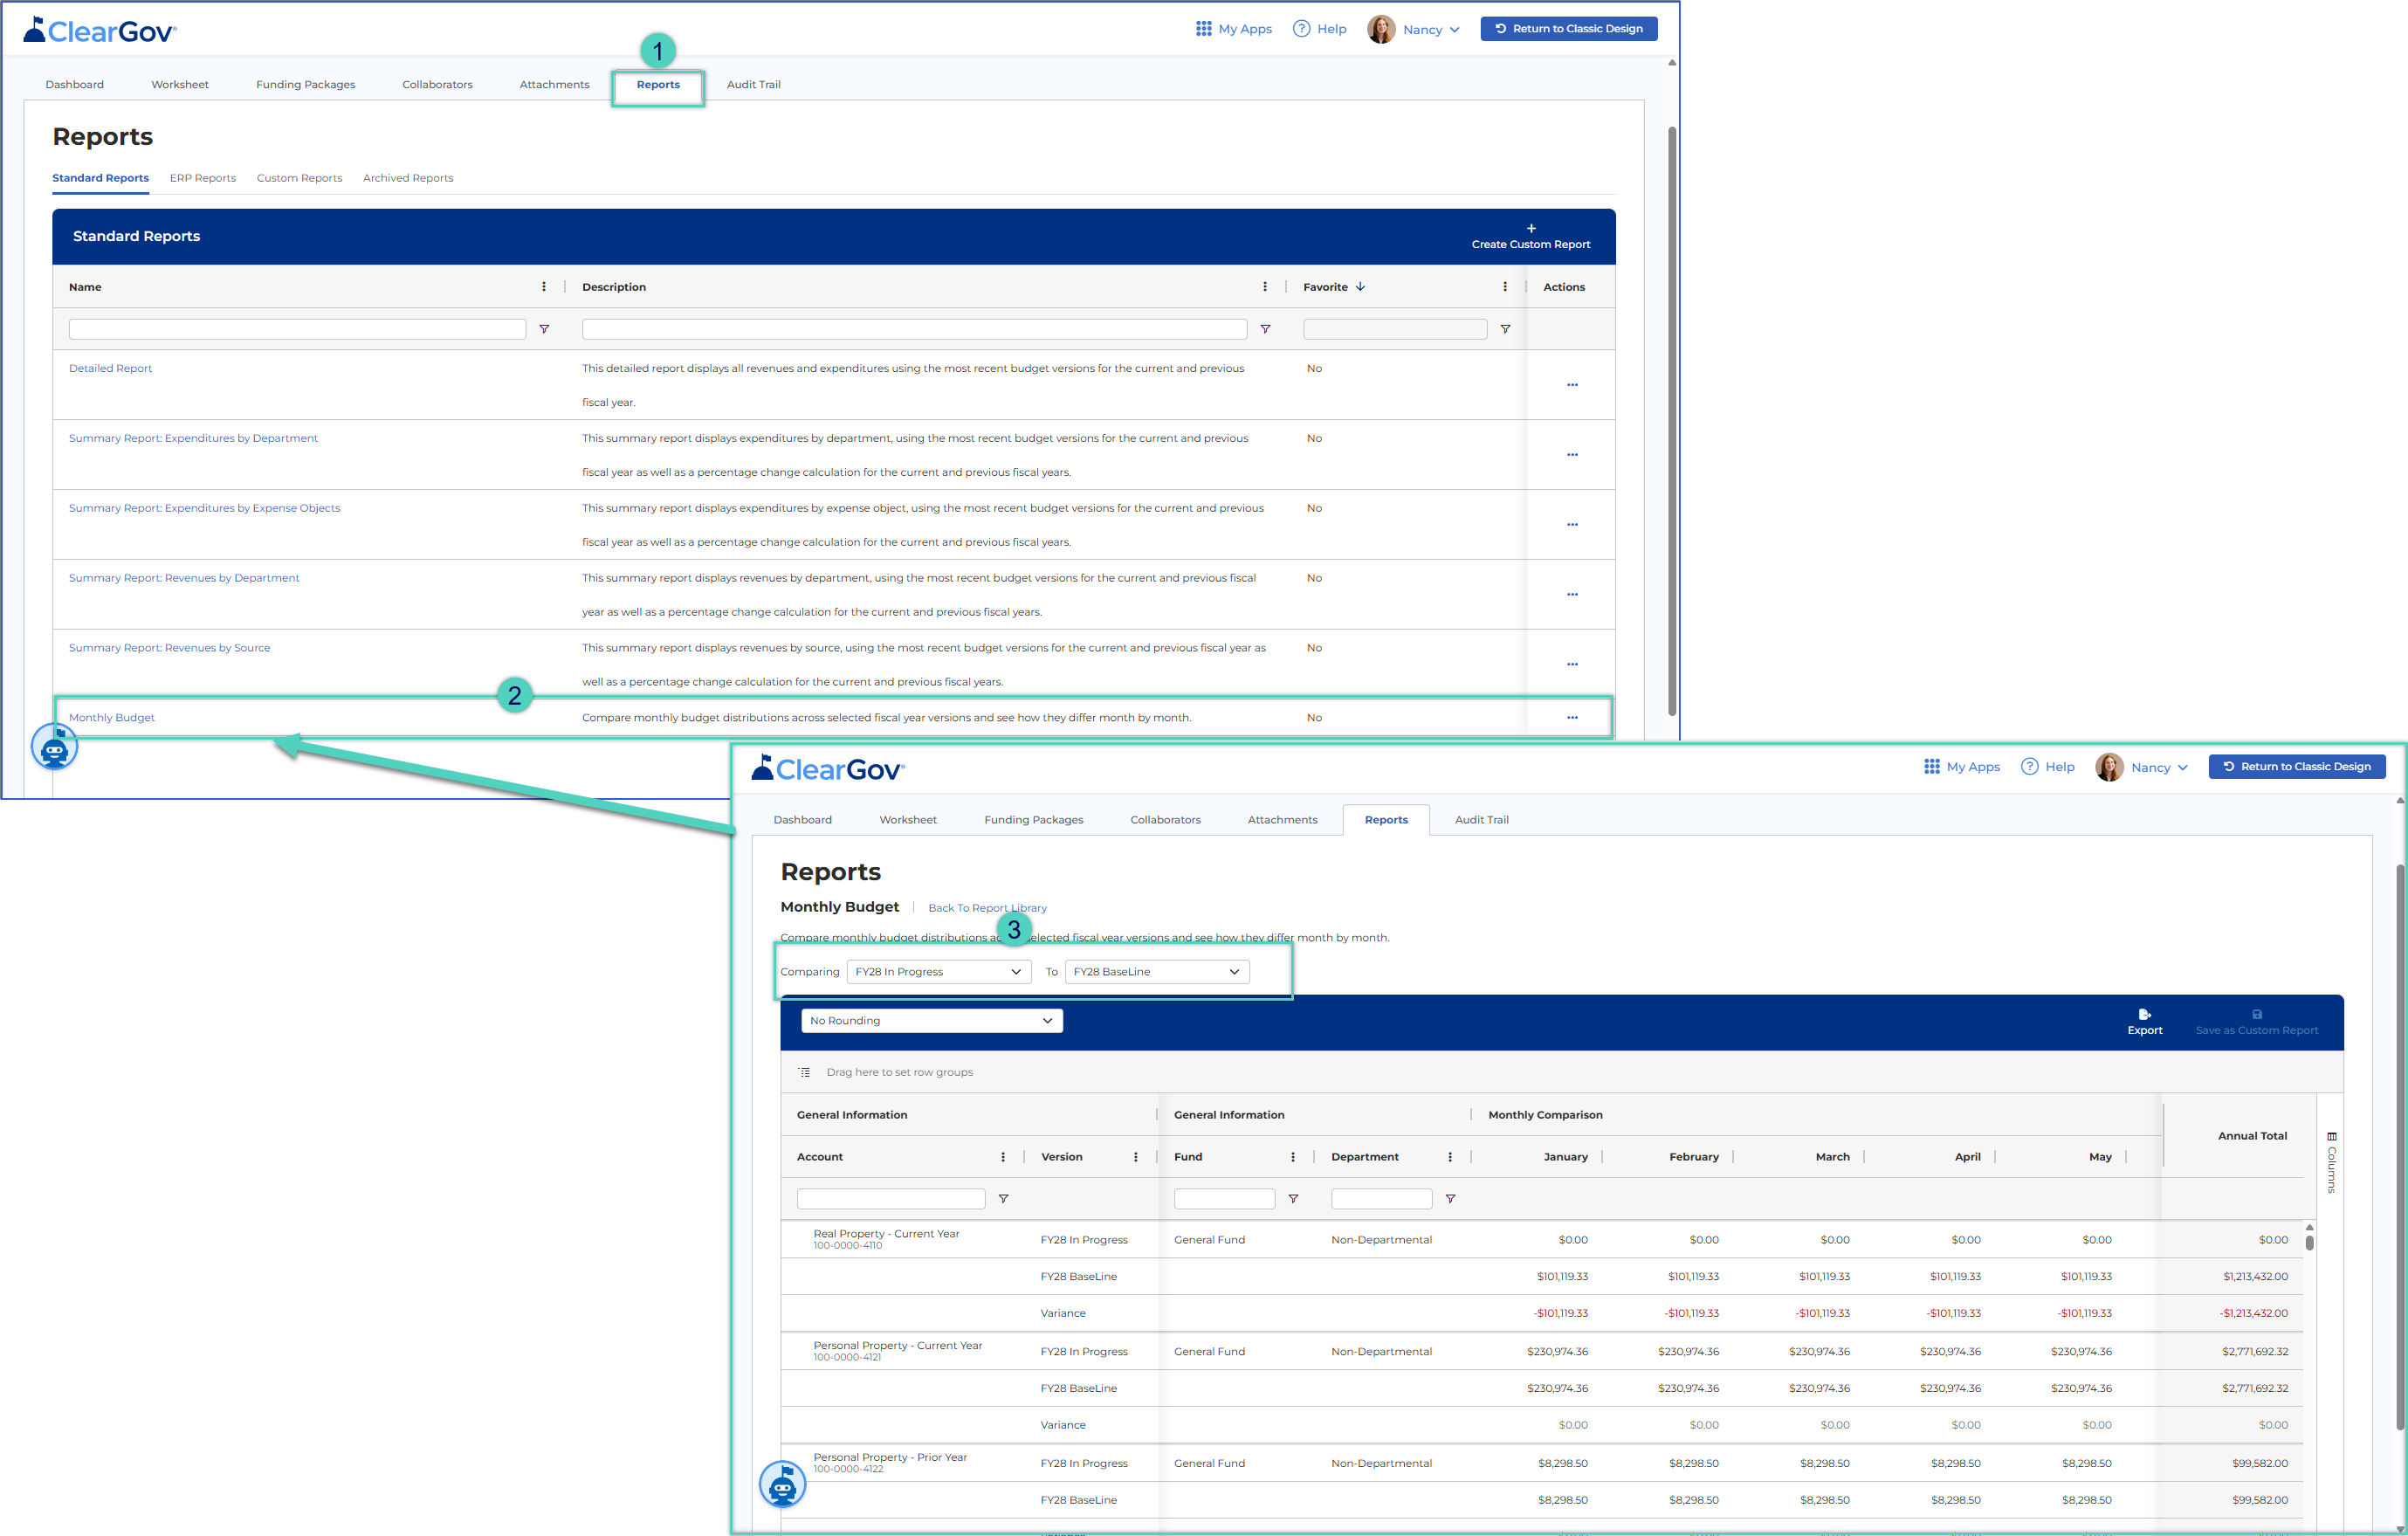
Task: Expand the To FY28 BaseLine dropdown
Action: [x=1157, y=972]
